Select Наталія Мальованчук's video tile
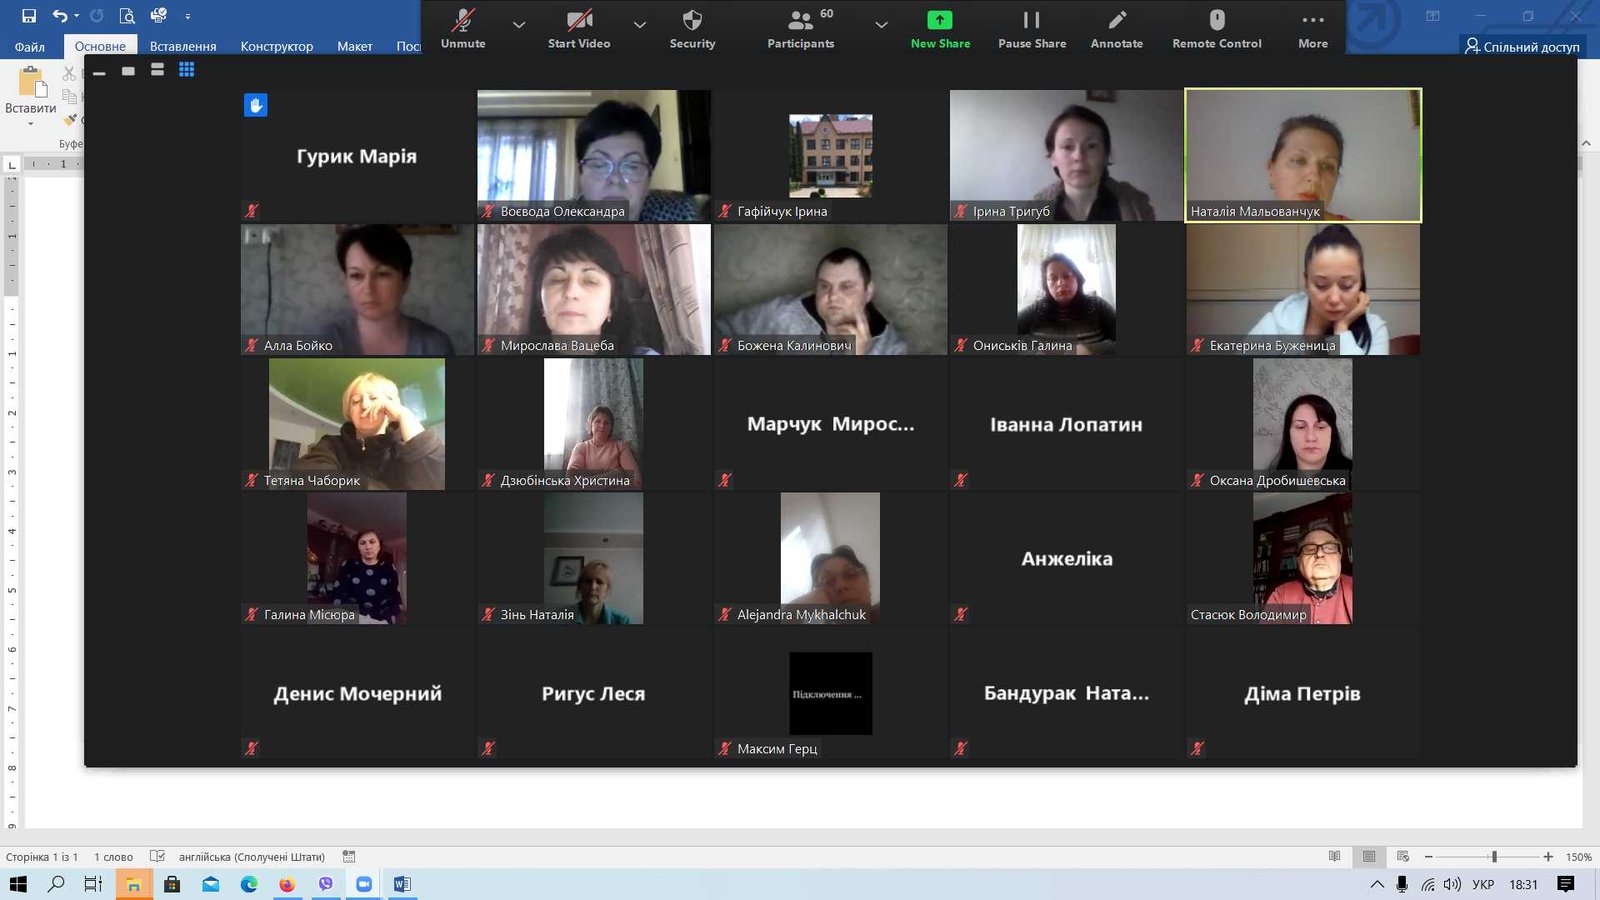1600x900 pixels. click(x=1302, y=155)
